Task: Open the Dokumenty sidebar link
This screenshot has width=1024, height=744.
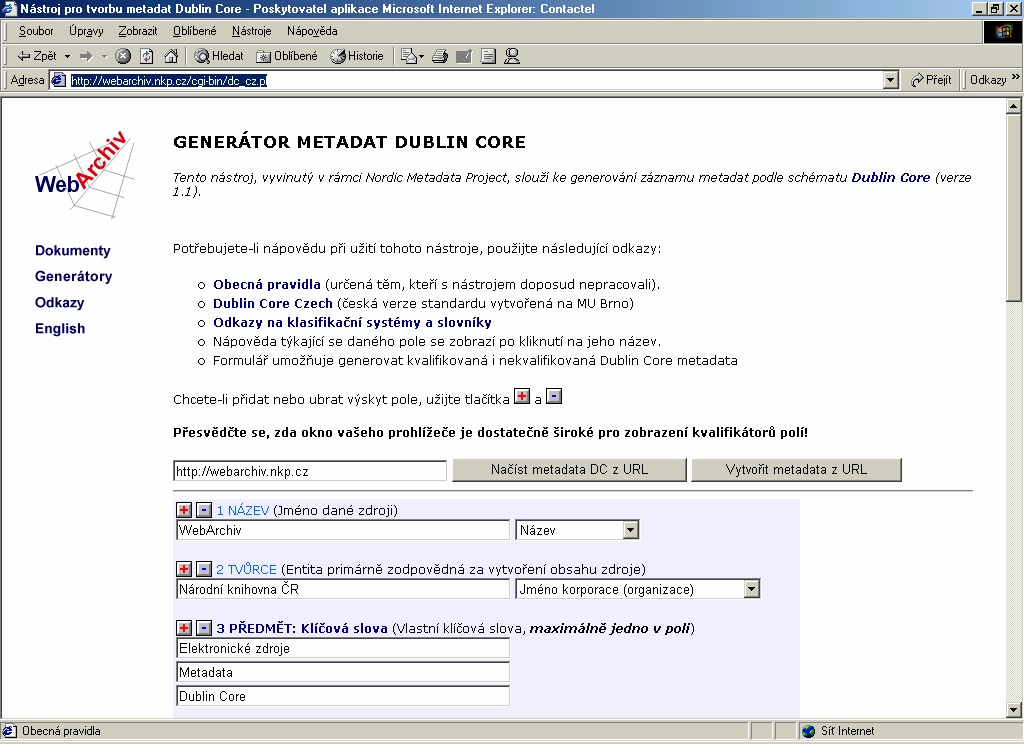Action: click(x=72, y=251)
